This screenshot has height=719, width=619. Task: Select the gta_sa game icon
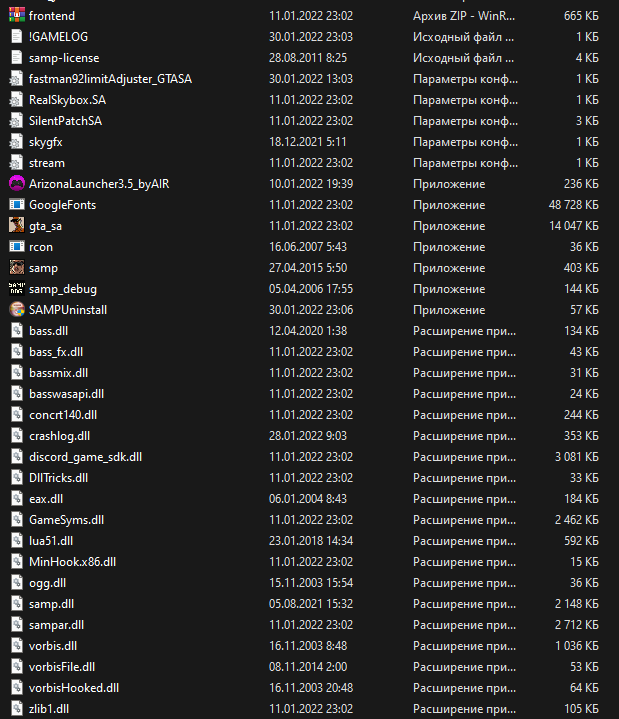(x=17, y=226)
